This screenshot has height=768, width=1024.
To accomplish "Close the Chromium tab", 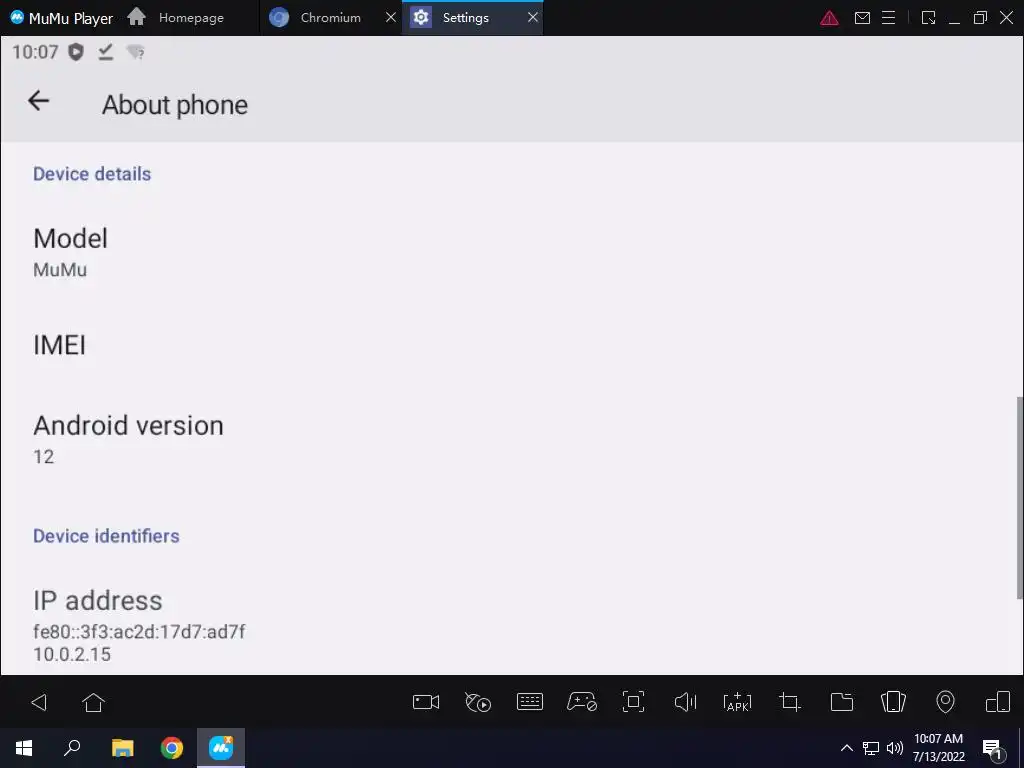I will point(391,18).
